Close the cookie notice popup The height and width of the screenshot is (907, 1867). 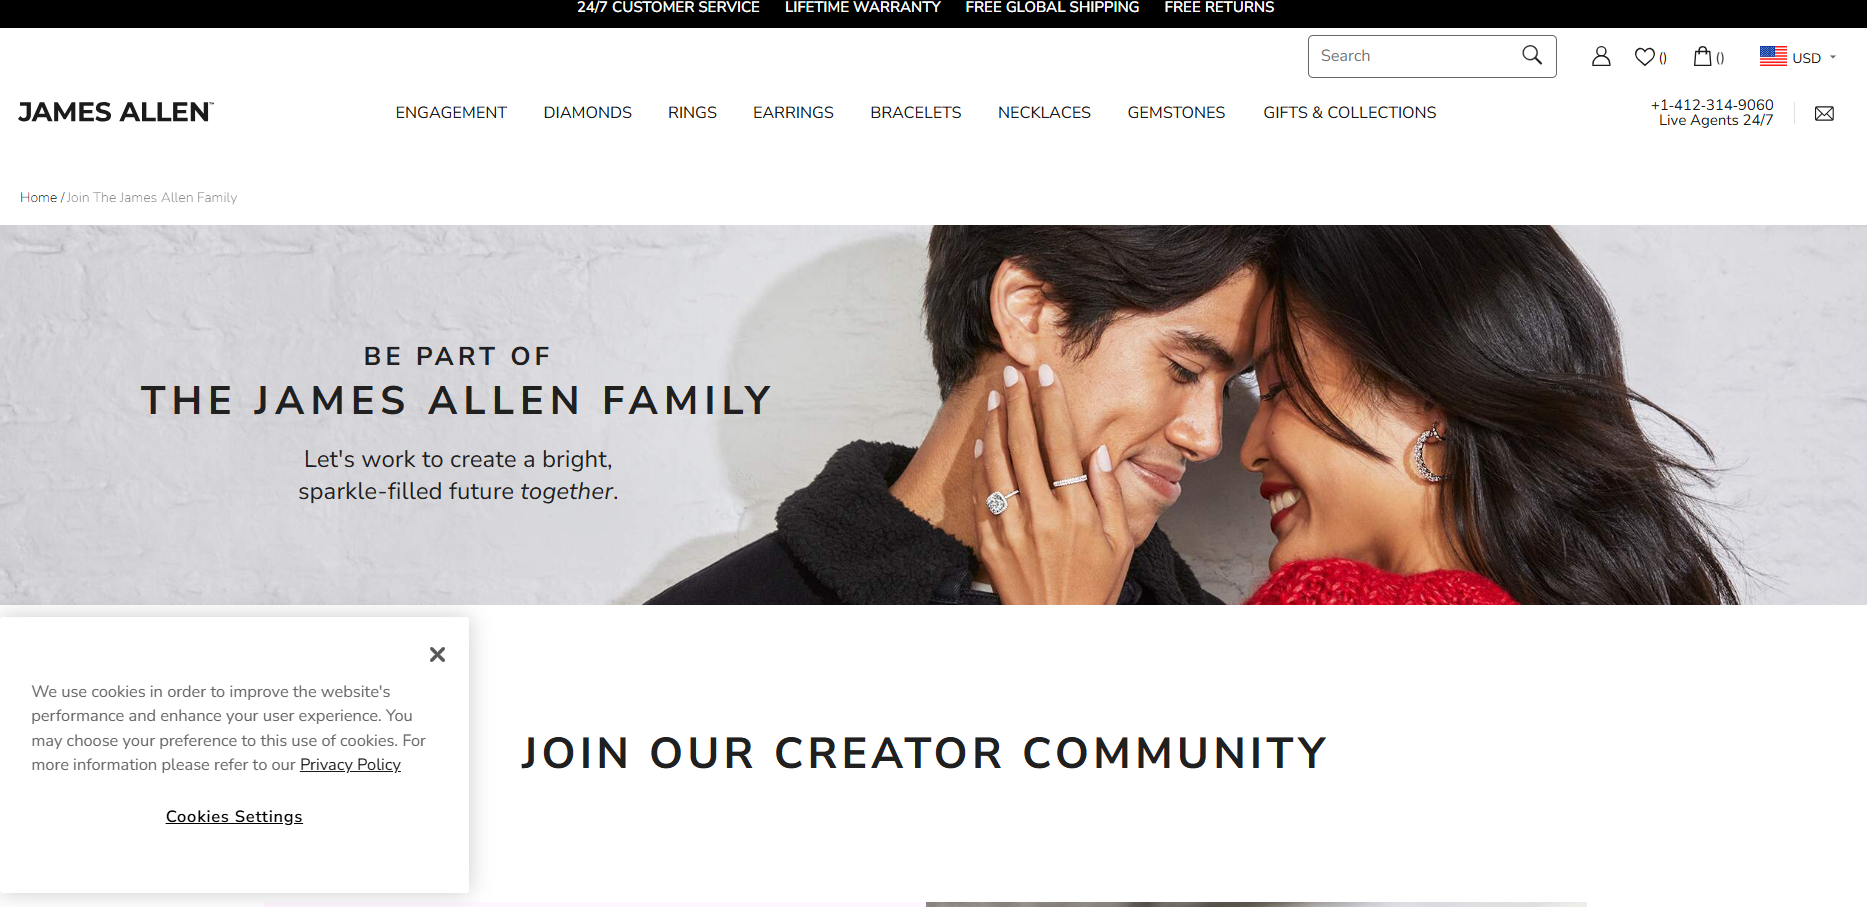[x=437, y=654]
